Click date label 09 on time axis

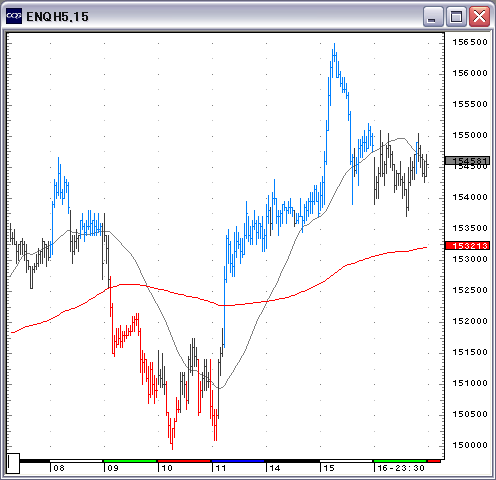pos(113,468)
